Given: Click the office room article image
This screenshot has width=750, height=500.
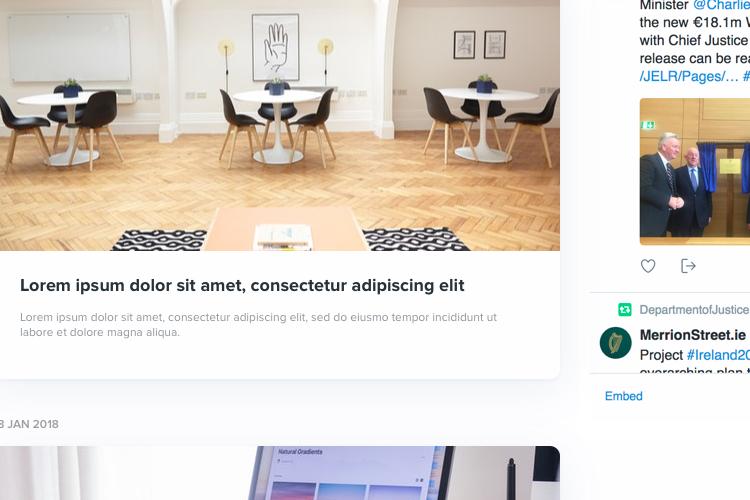Looking at the screenshot, I should coord(280,125).
